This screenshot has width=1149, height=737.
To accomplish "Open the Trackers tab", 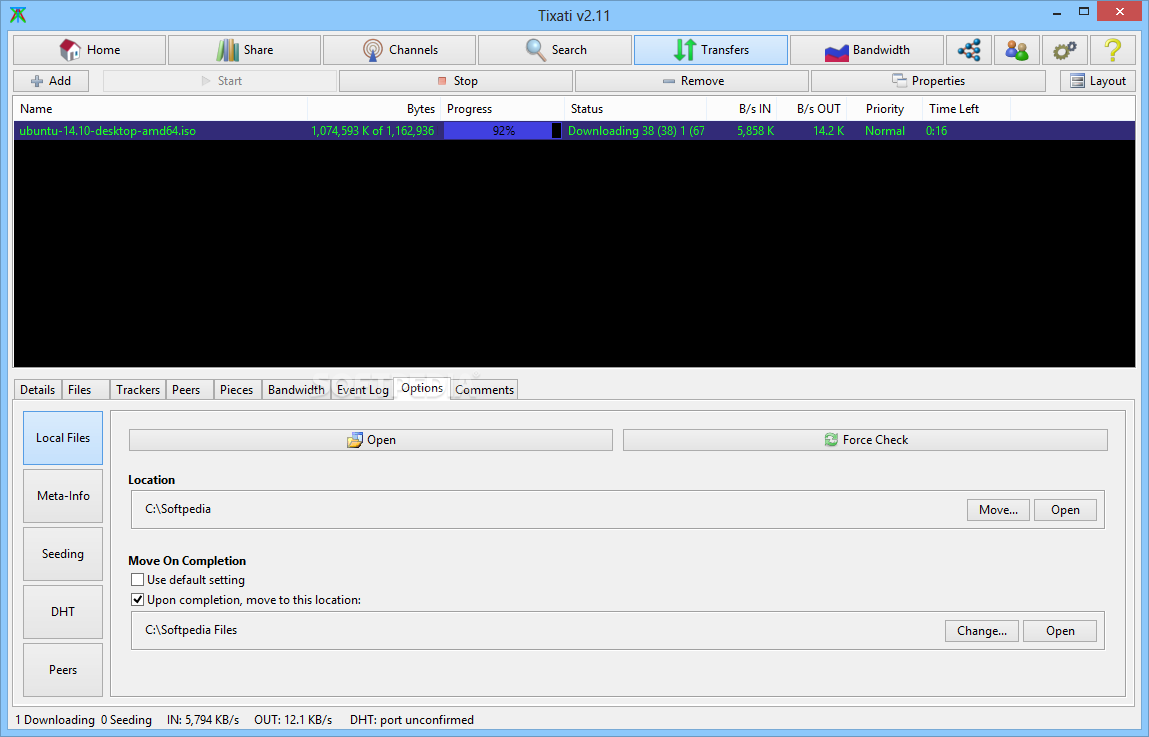I will (x=138, y=390).
